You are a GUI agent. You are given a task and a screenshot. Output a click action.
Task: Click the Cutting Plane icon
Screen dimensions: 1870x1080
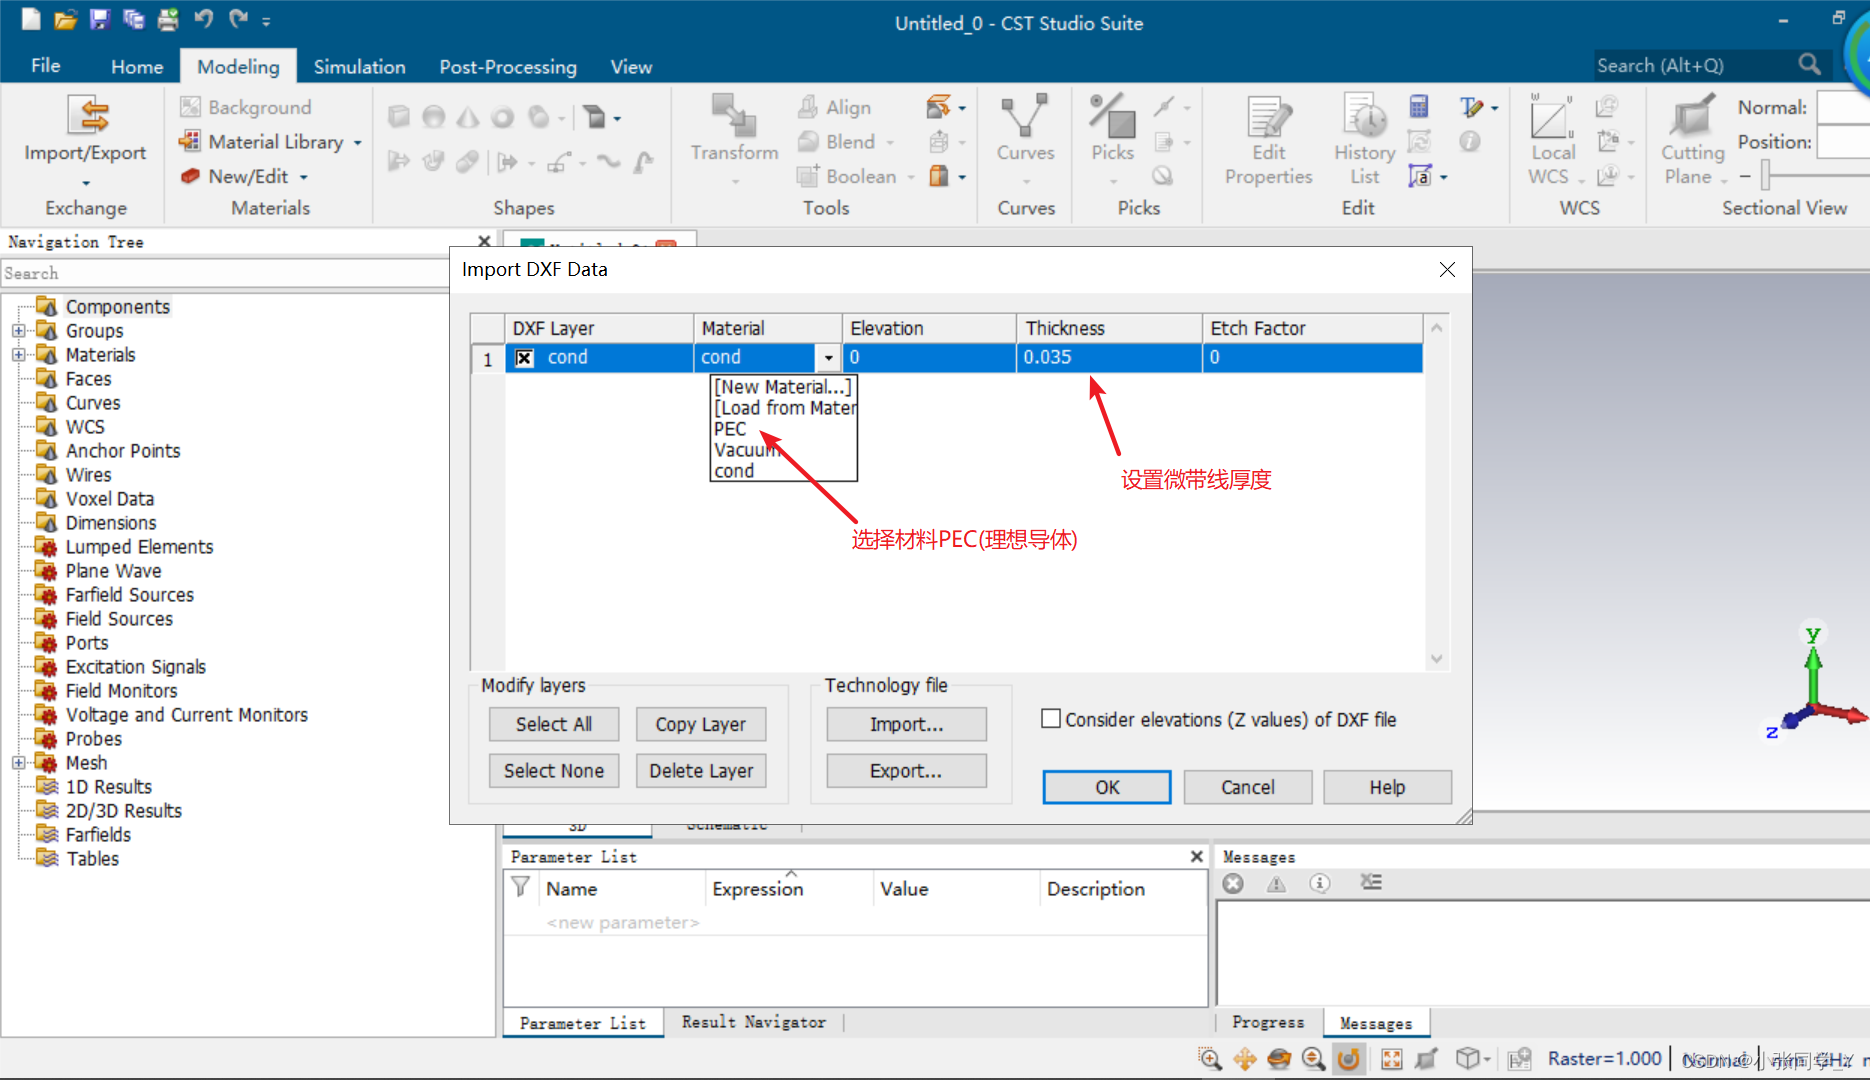tap(1692, 116)
